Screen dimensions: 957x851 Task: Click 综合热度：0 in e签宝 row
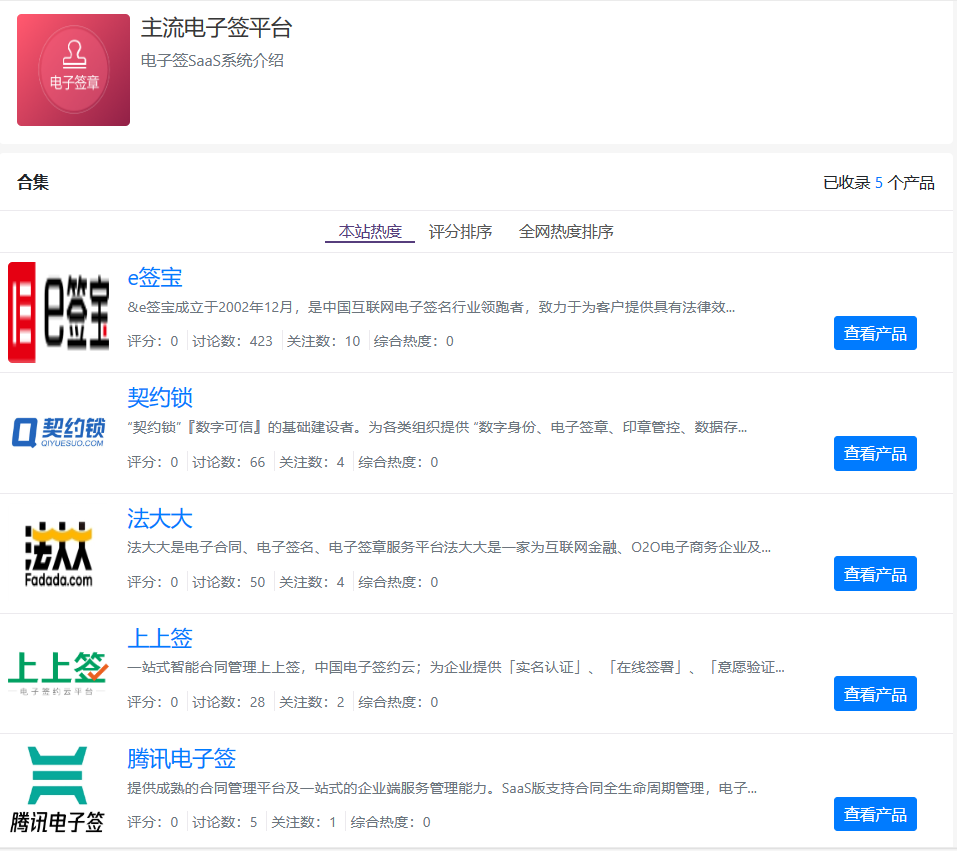pos(414,341)
